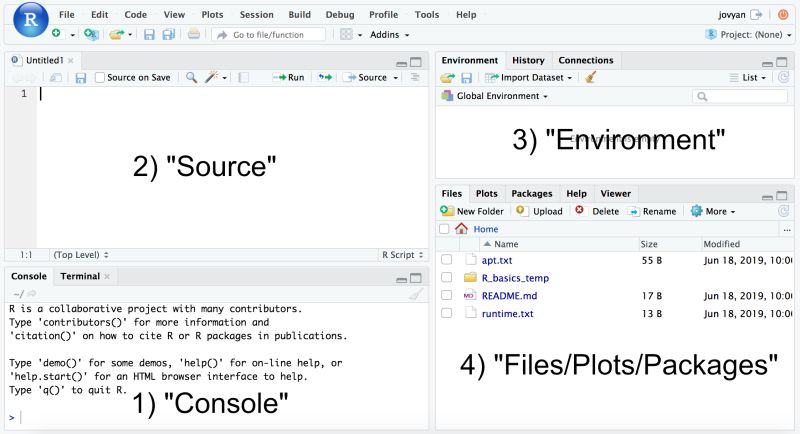Screen dimensions: 800x434
Task: Open the Import Dataset dropdown
Action: click(528, 78)
